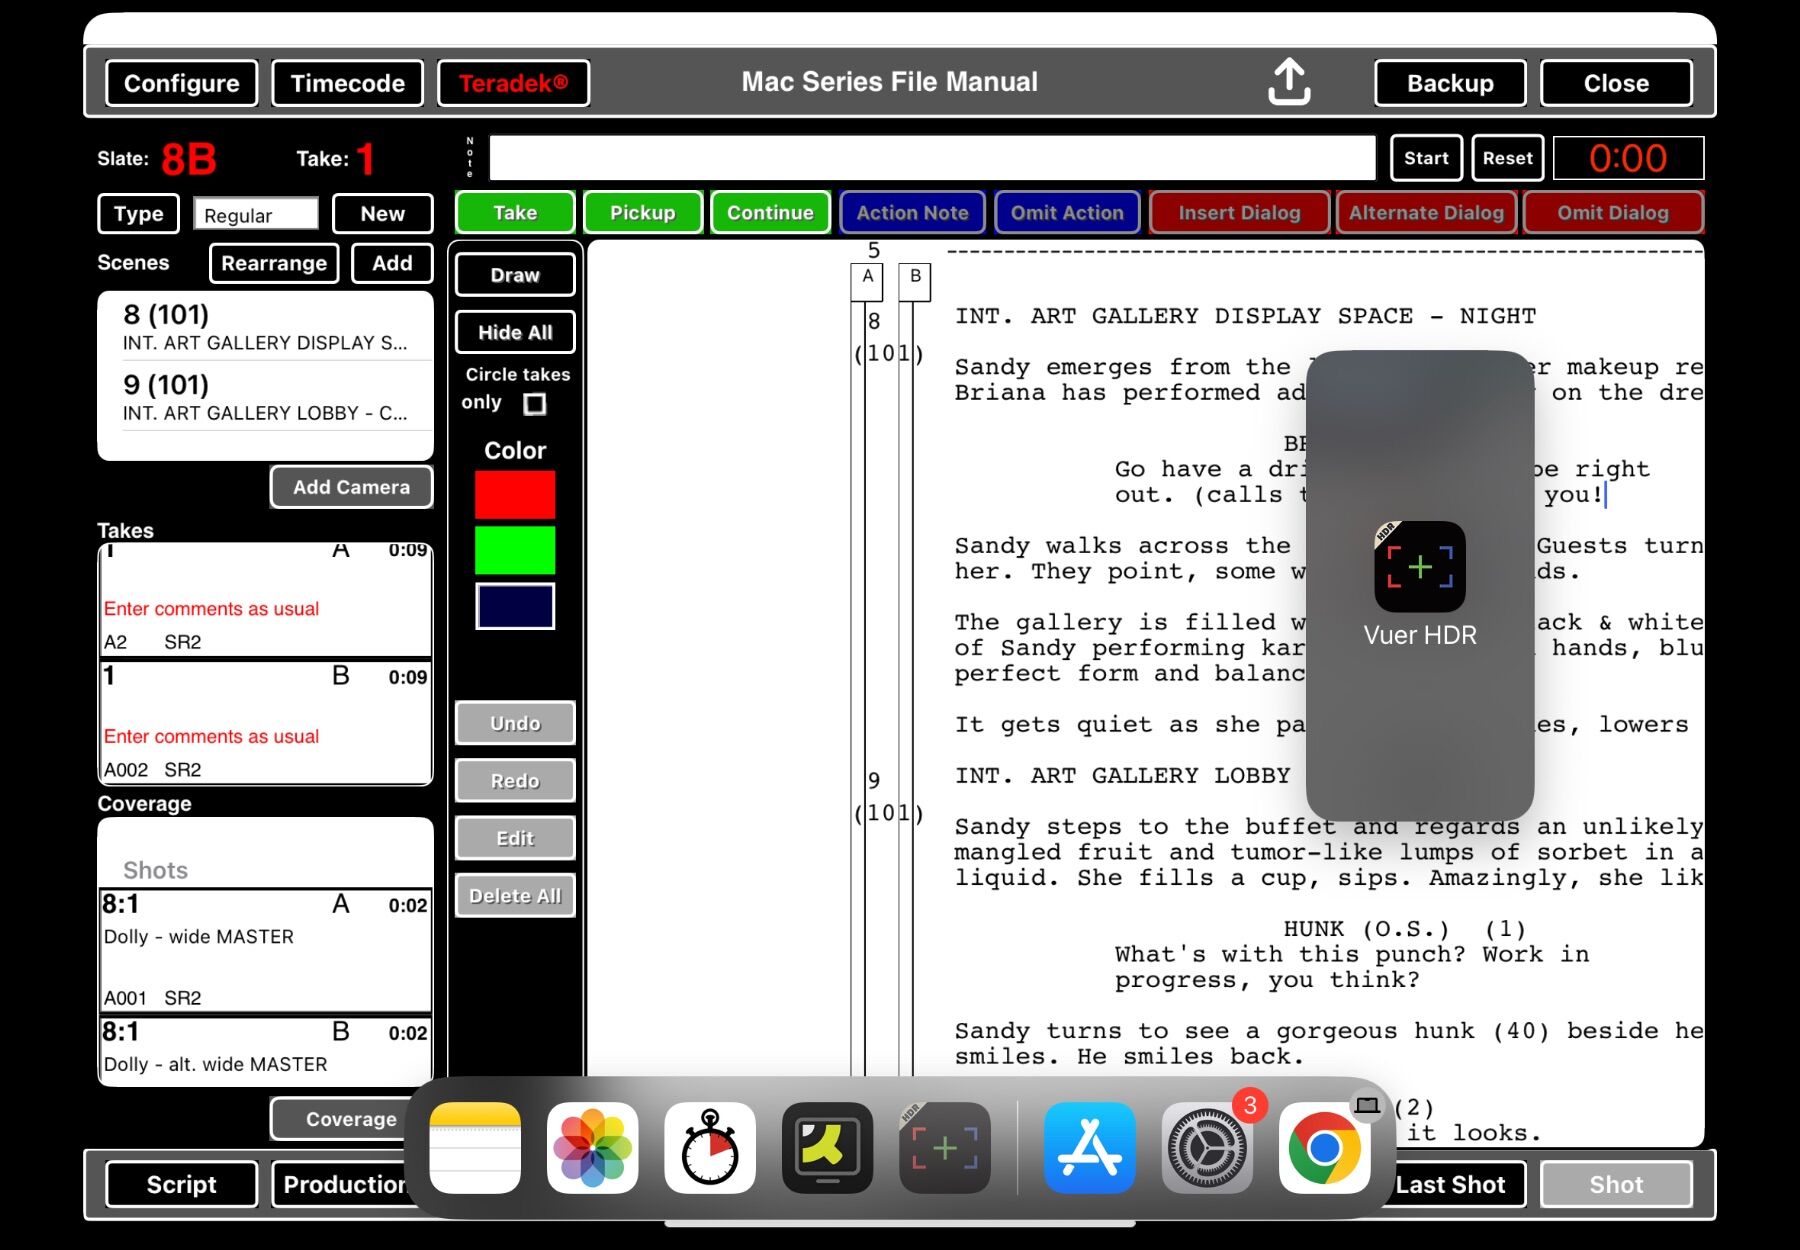Pick the red color swatch
This screenshot has width=1800, height=1250.
[x=515, y=495]
